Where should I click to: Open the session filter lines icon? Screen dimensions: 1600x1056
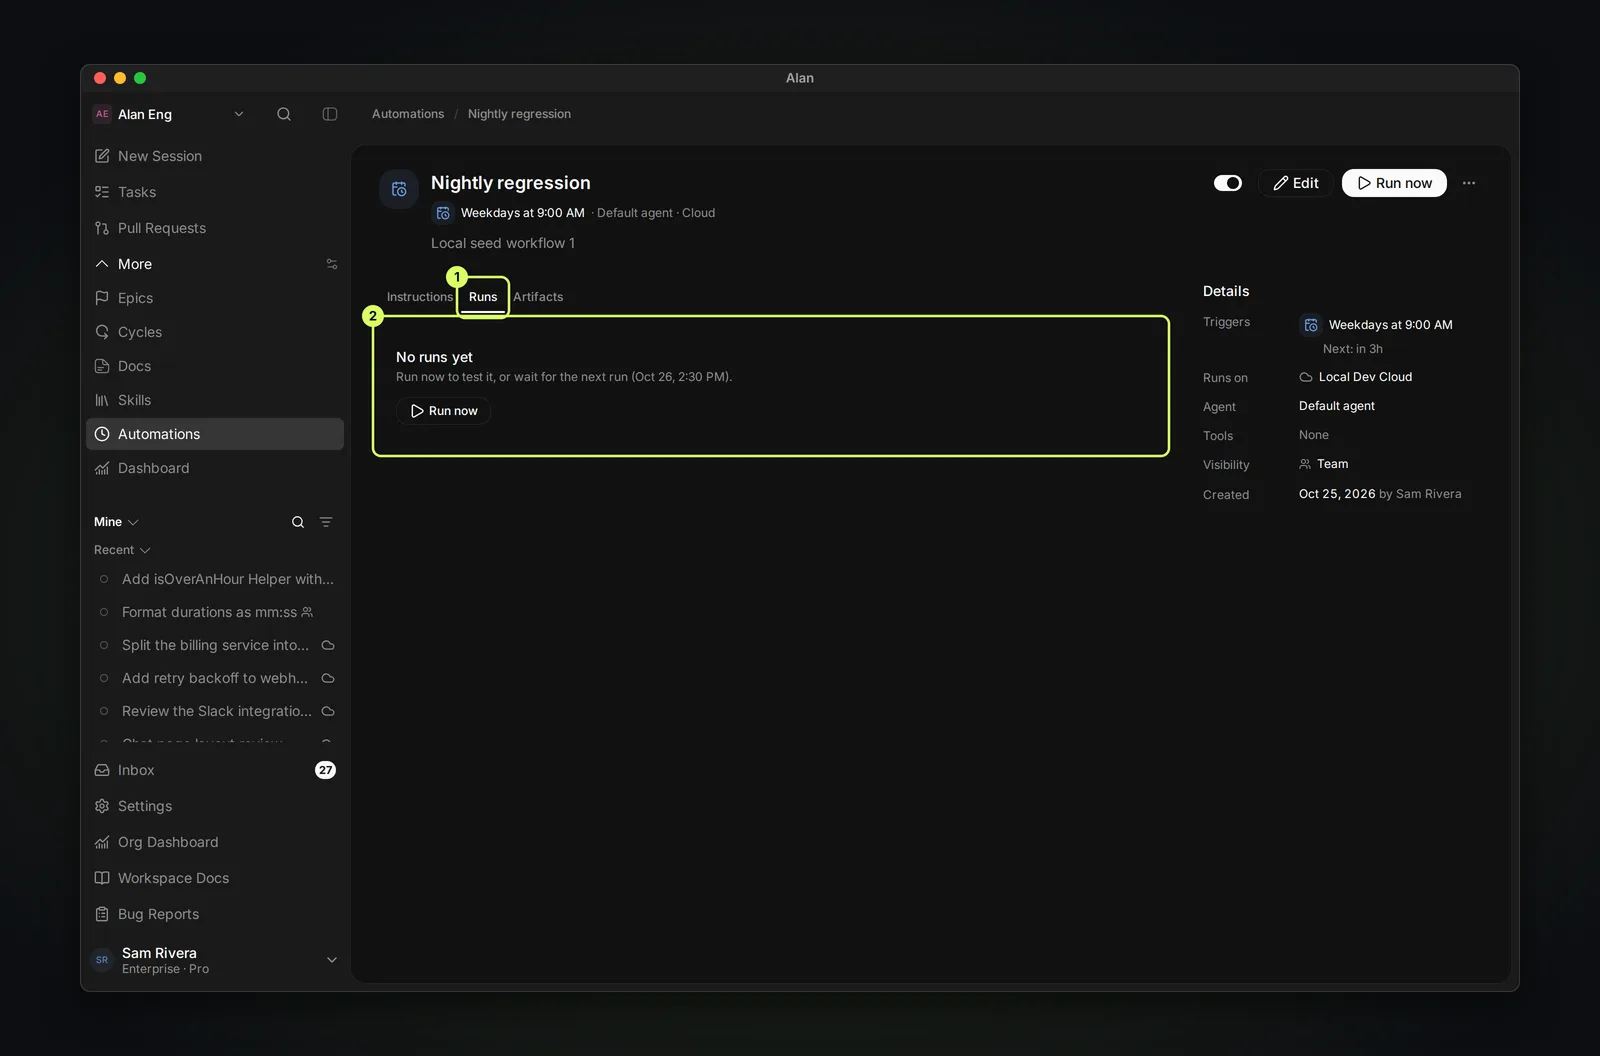tap(326, 522)
